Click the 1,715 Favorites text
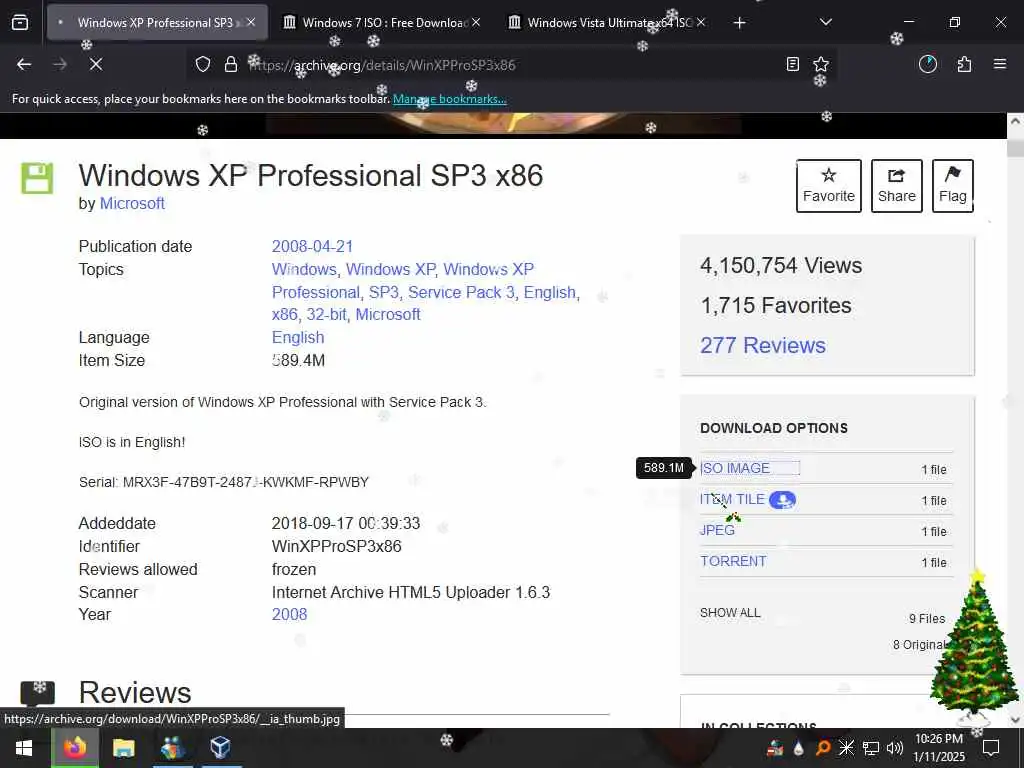Viewport: 1024px width, 768px height. click(776, 306)
